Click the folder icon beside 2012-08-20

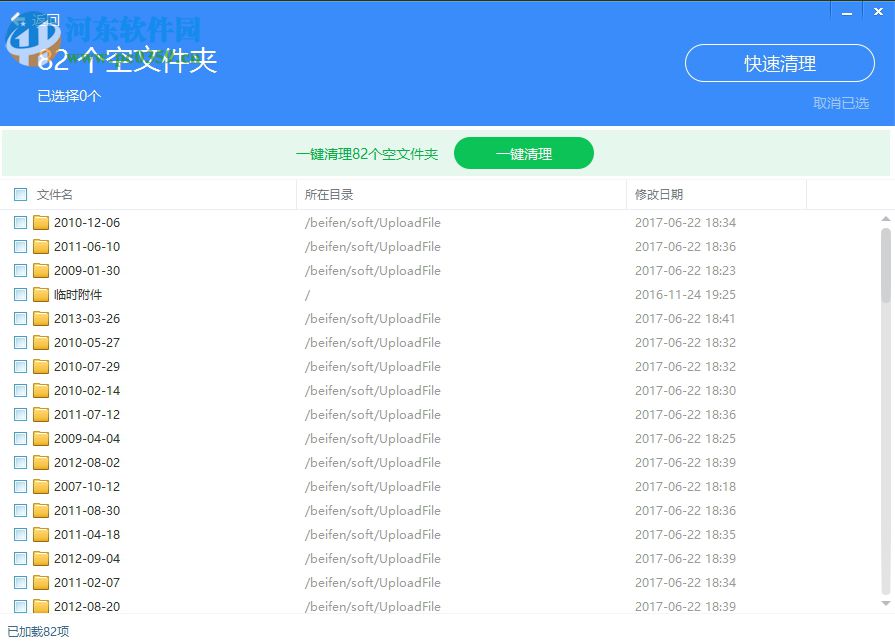pos(40,606)
